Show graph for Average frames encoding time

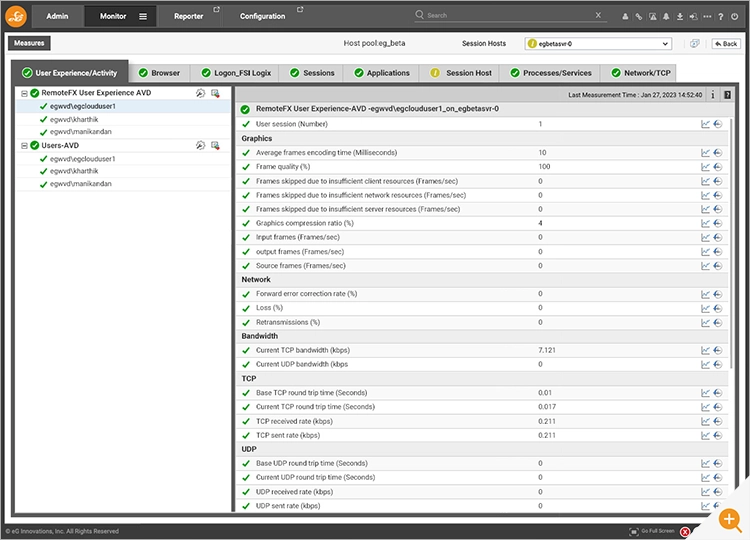(705, 153)
